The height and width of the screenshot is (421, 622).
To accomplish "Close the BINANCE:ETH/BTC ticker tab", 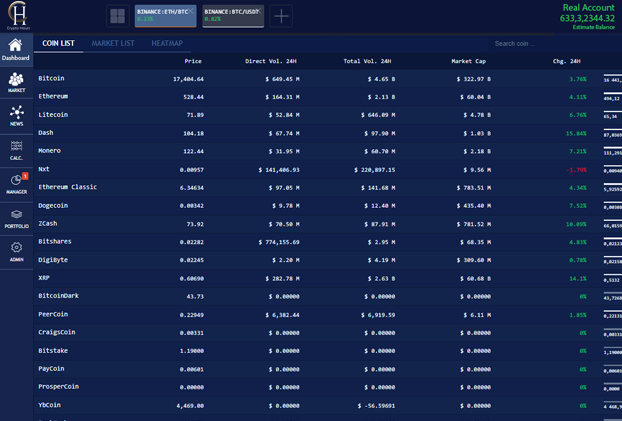I will [x=192, y=10].
